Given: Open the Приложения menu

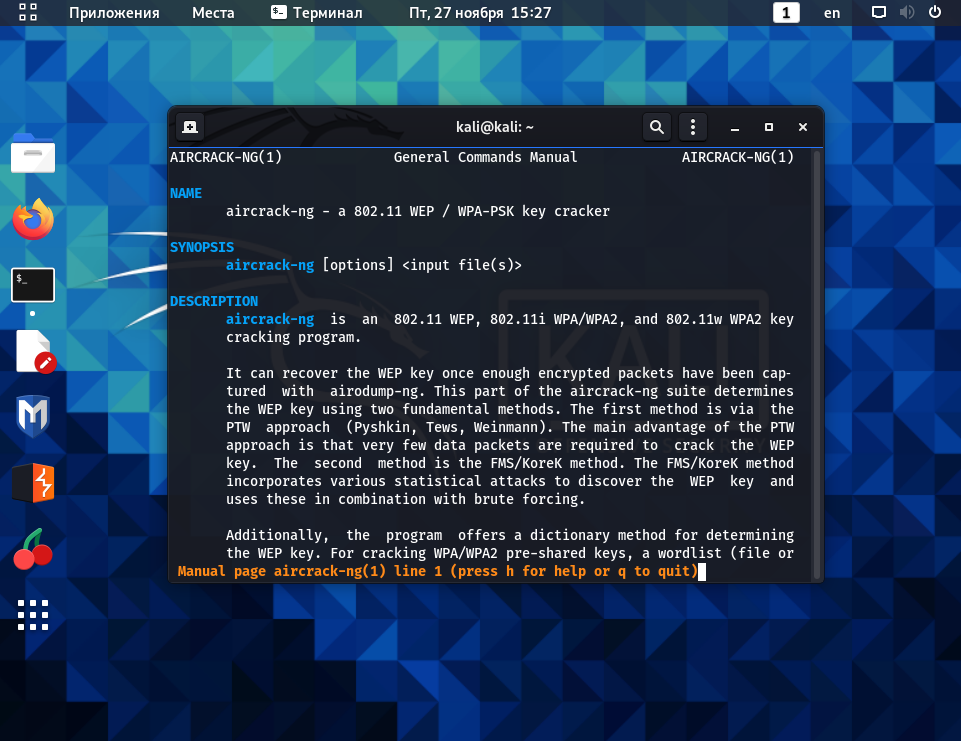Looking at the screenshot, I should (114, 12).
